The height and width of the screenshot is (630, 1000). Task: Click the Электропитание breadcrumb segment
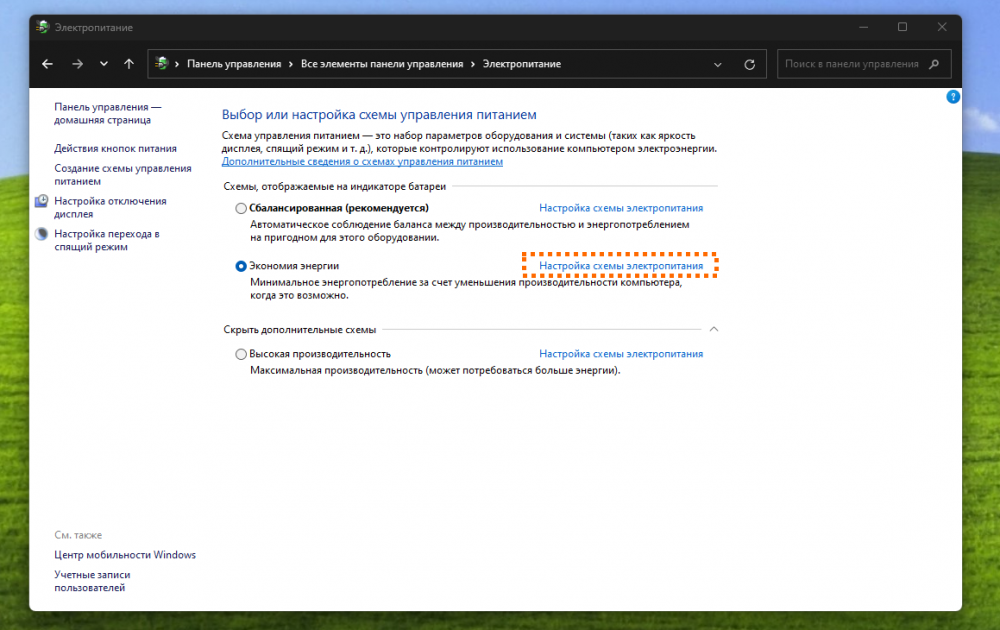pos(522,64)
